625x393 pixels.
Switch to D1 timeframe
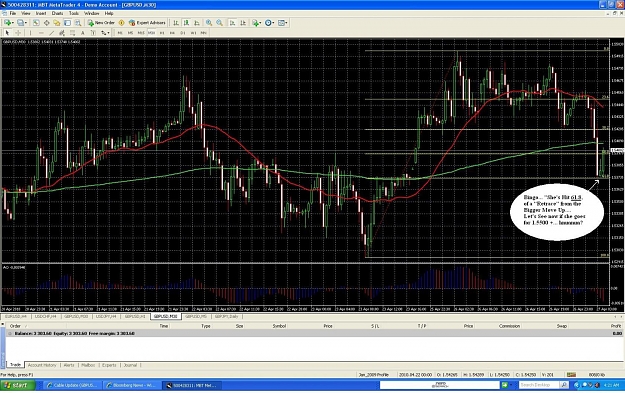[x=183, y=33]
